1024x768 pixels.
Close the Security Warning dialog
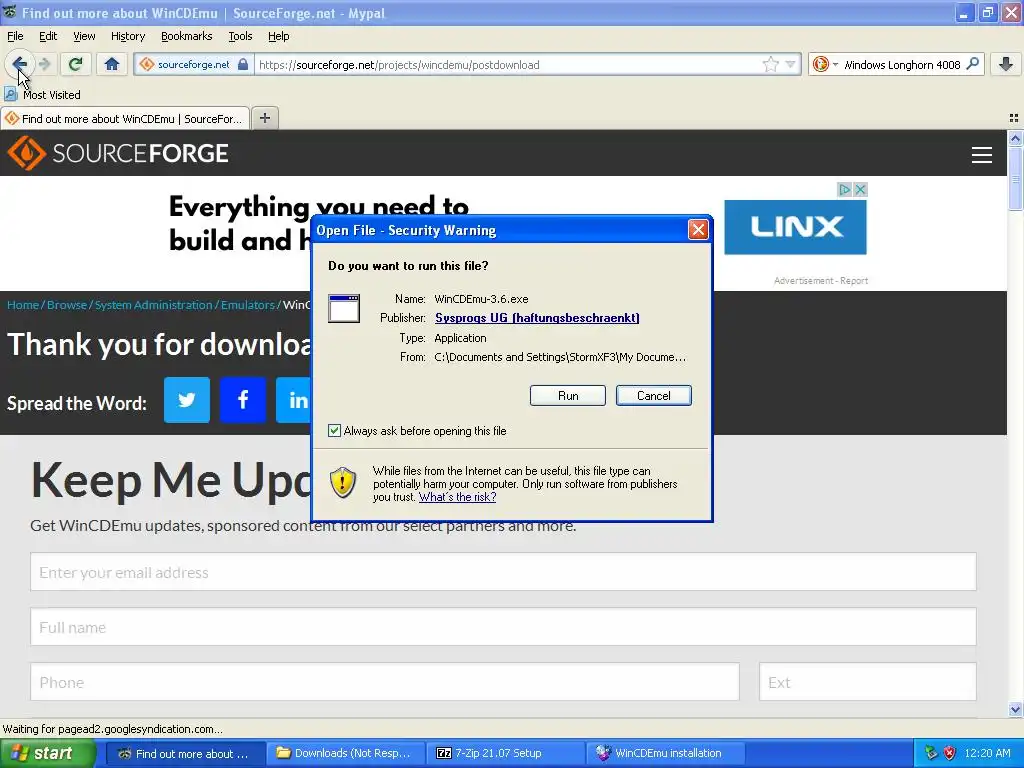click(x=698, y=230)
